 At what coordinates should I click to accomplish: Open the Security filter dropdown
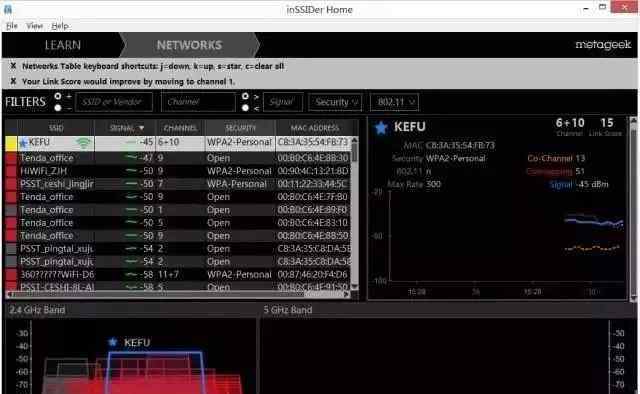point(336,102)
